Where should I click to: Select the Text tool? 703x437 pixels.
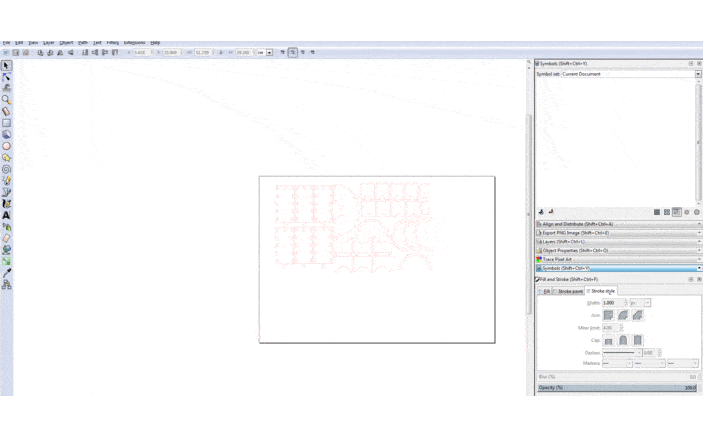pos(6,216)
